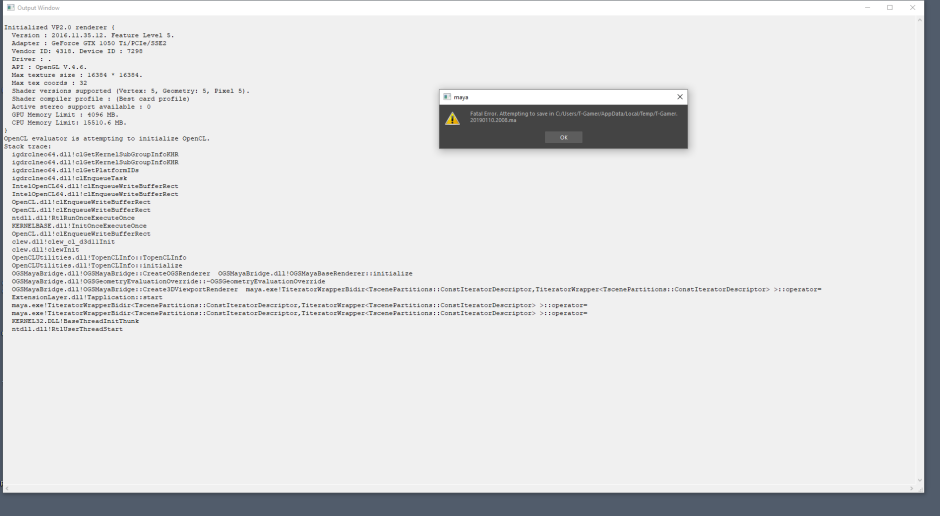Click the horizontal scrollbar right arrow
The width and height of the screenshot is (940, 516).
click(x=912, y=487)
